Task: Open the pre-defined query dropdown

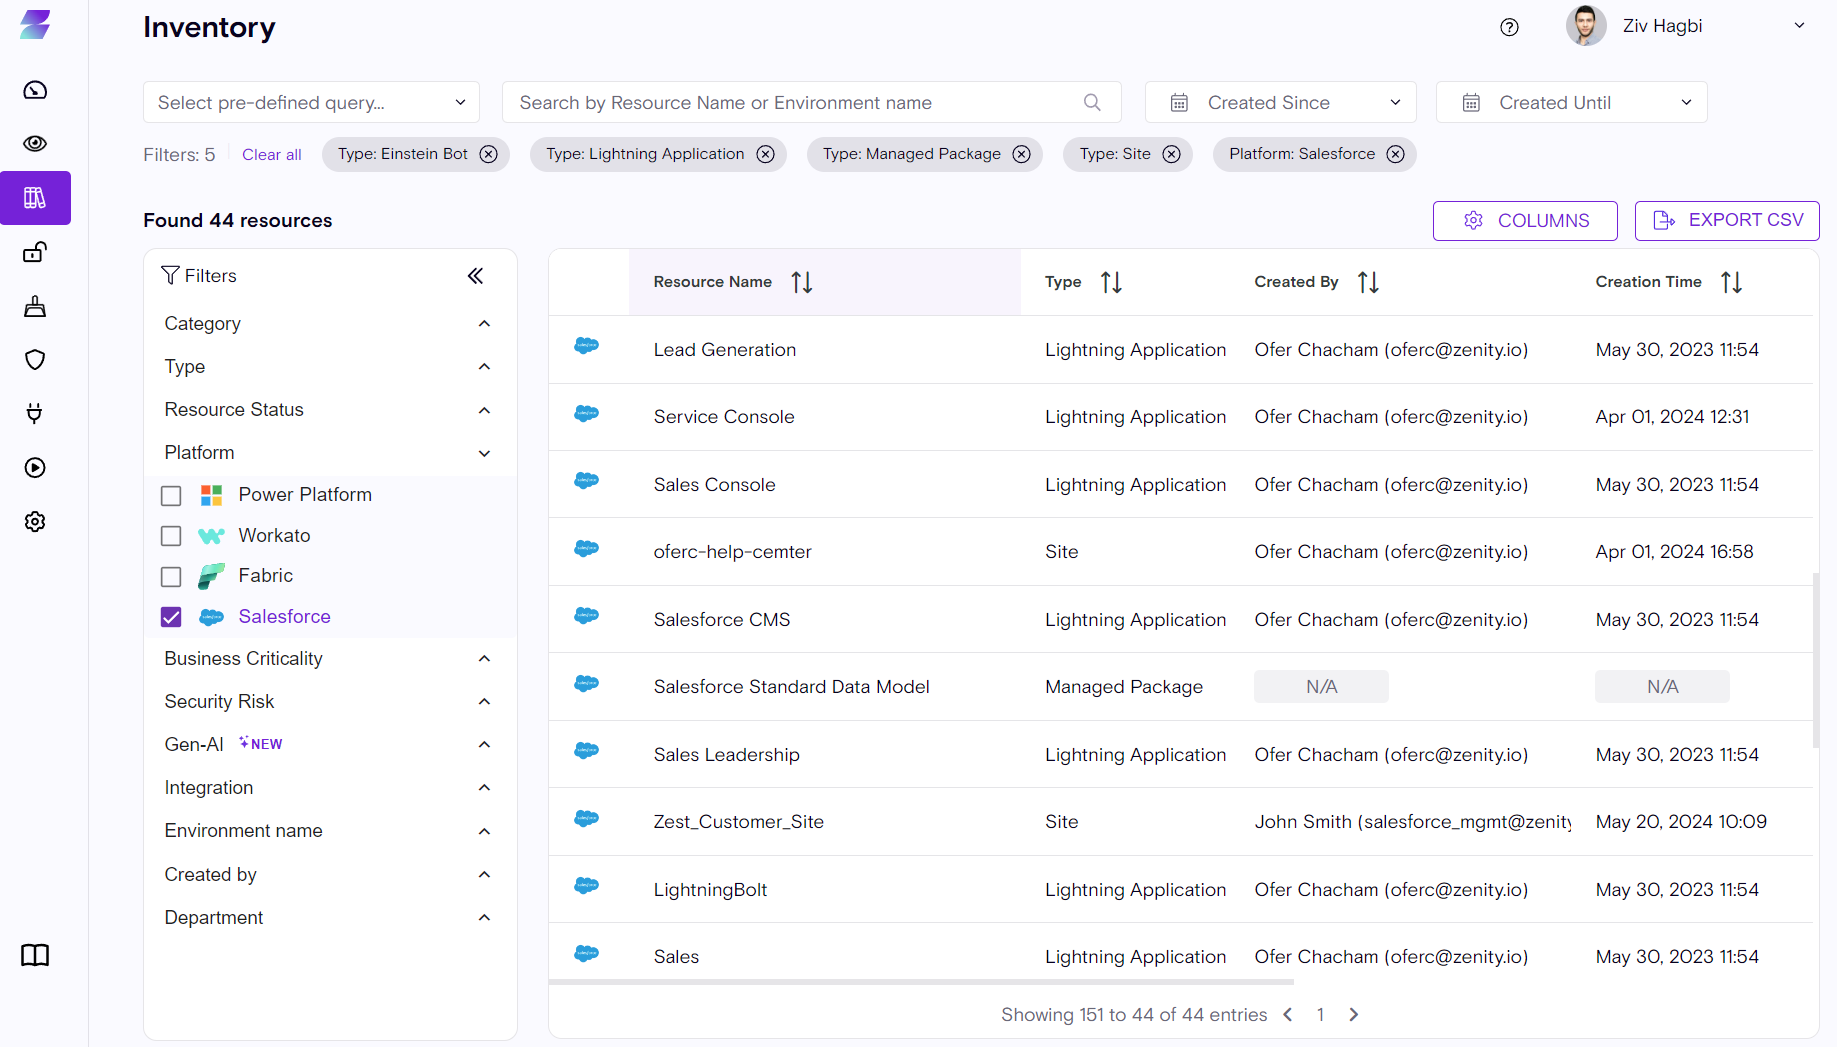Action: [311, 103]
